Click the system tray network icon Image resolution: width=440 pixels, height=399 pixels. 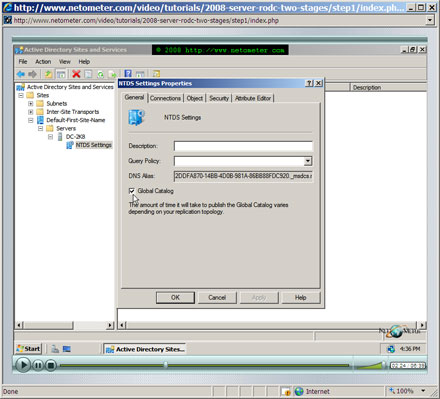coord(391,349)
